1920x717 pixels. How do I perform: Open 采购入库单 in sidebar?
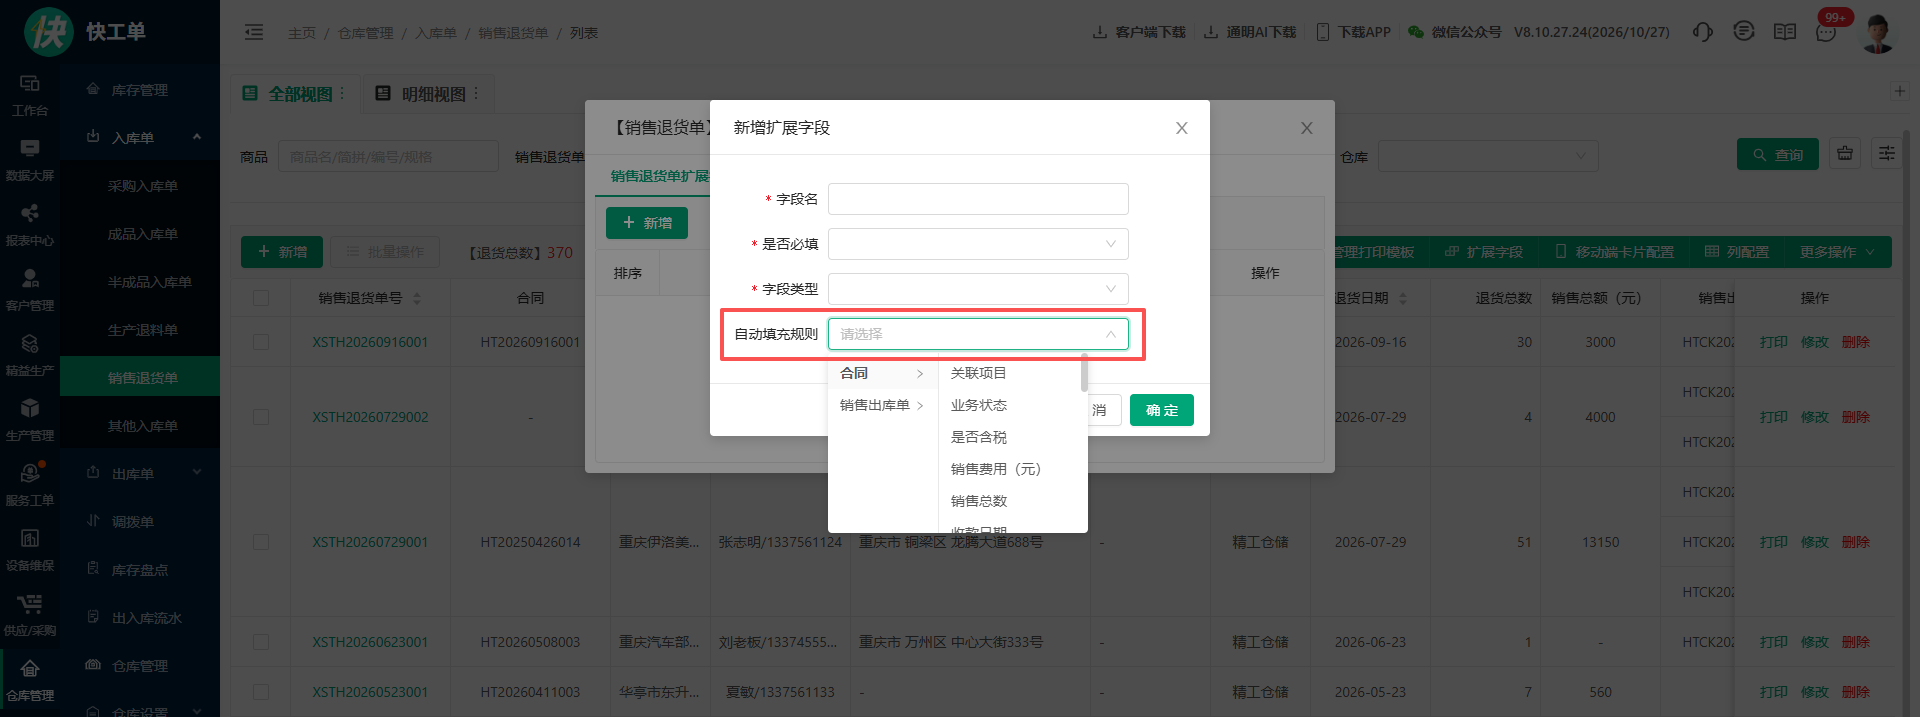pyautogui.click(x=142, y=186)
